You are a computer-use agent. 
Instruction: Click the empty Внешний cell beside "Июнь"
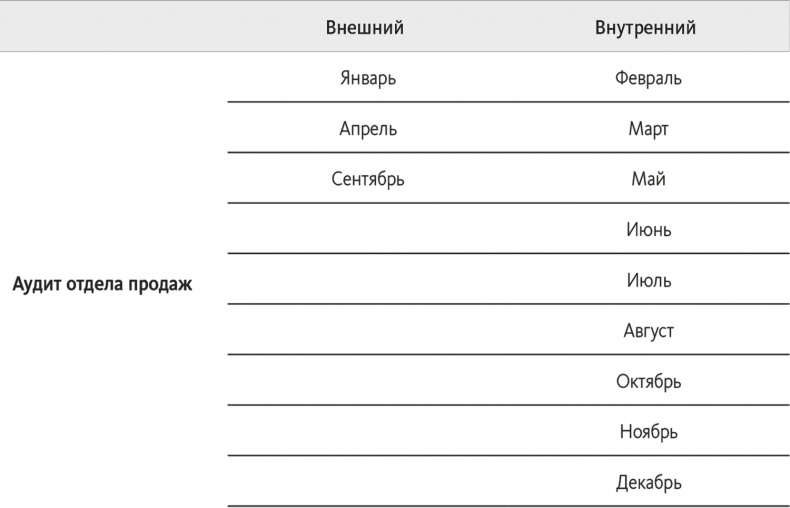pyautogui.click(x=368, y=230)
